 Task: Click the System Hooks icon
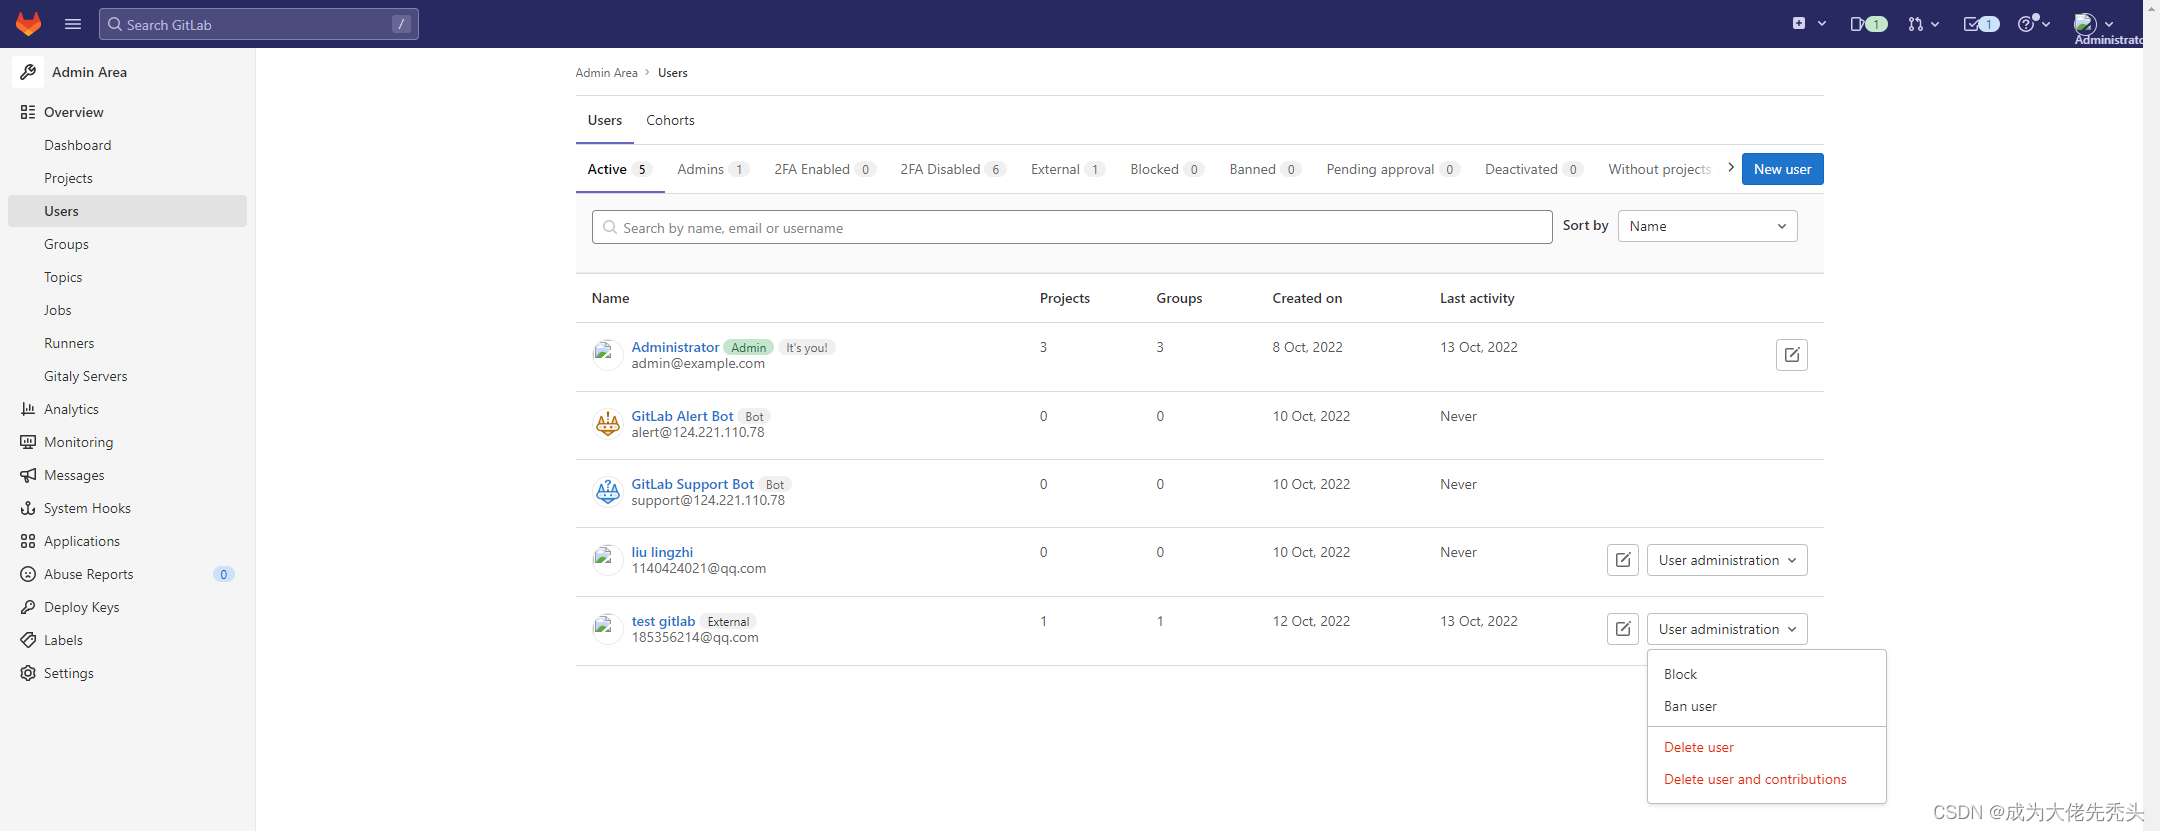coord(28,508)
